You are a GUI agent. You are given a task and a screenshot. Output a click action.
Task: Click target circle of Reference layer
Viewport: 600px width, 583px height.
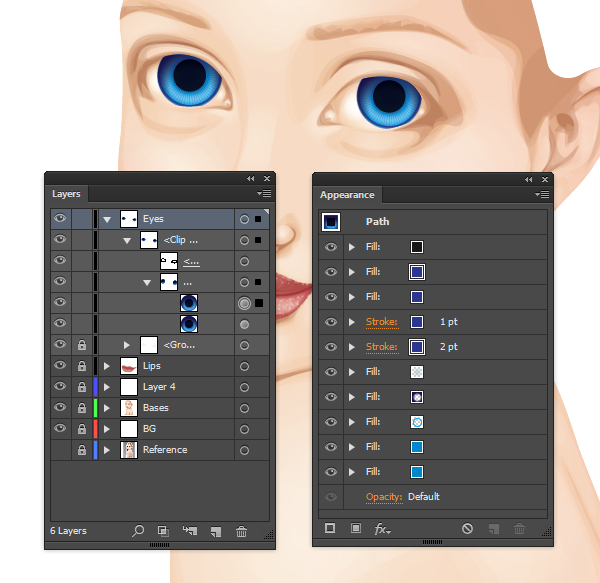(x=244, y=450)
